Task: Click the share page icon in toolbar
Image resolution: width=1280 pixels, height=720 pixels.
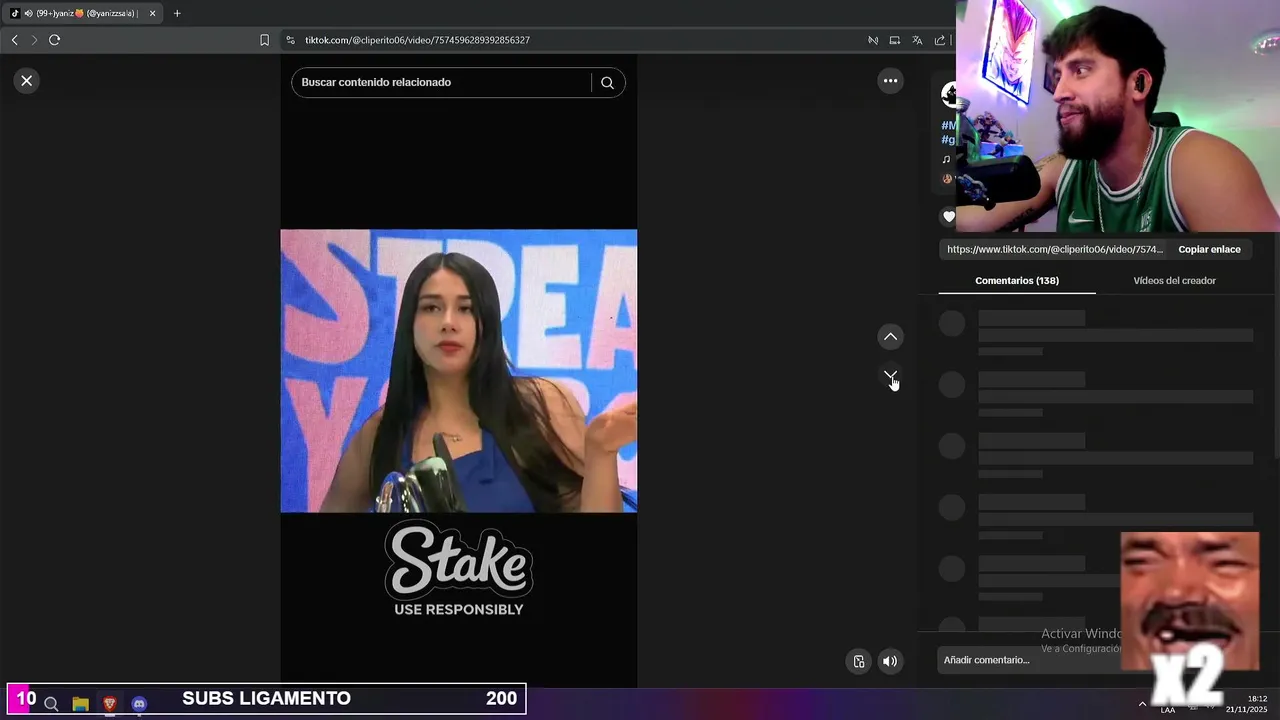Action: pyautogui.click(x=940, y=40)
